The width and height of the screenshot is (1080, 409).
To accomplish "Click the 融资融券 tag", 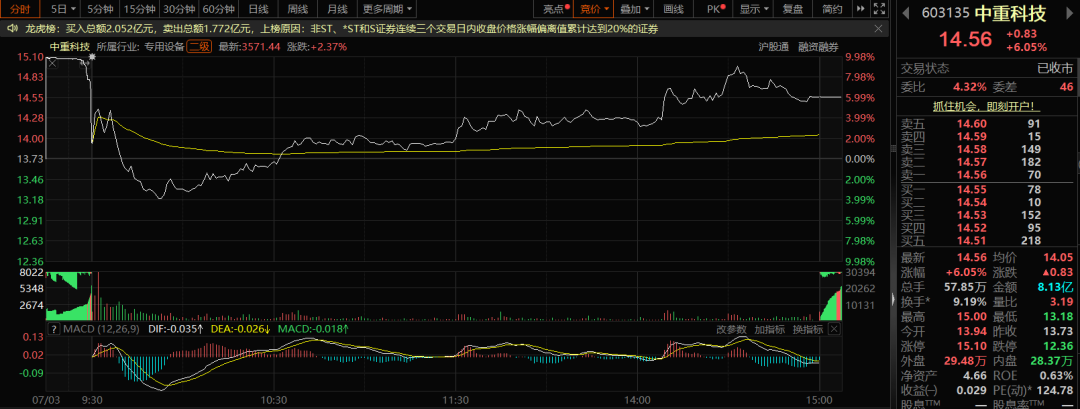I will pos(819,47).
